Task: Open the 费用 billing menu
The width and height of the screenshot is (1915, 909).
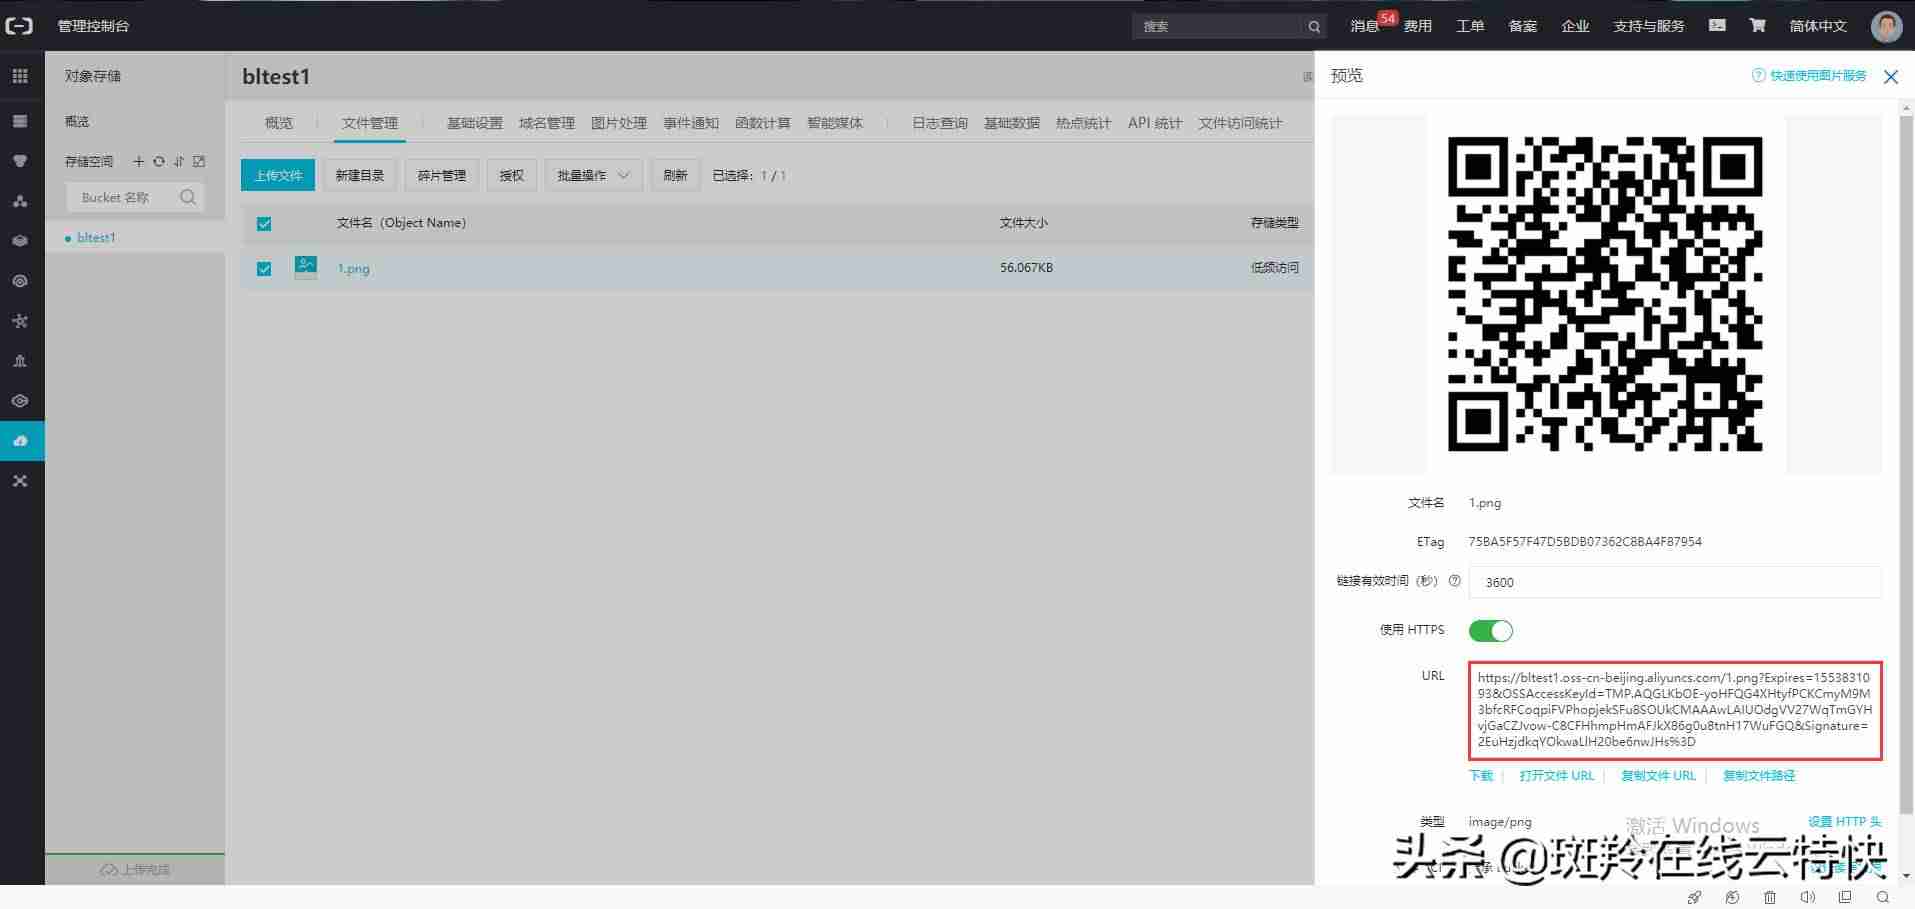Action: pyautogui.click(x=1418, y=26)
